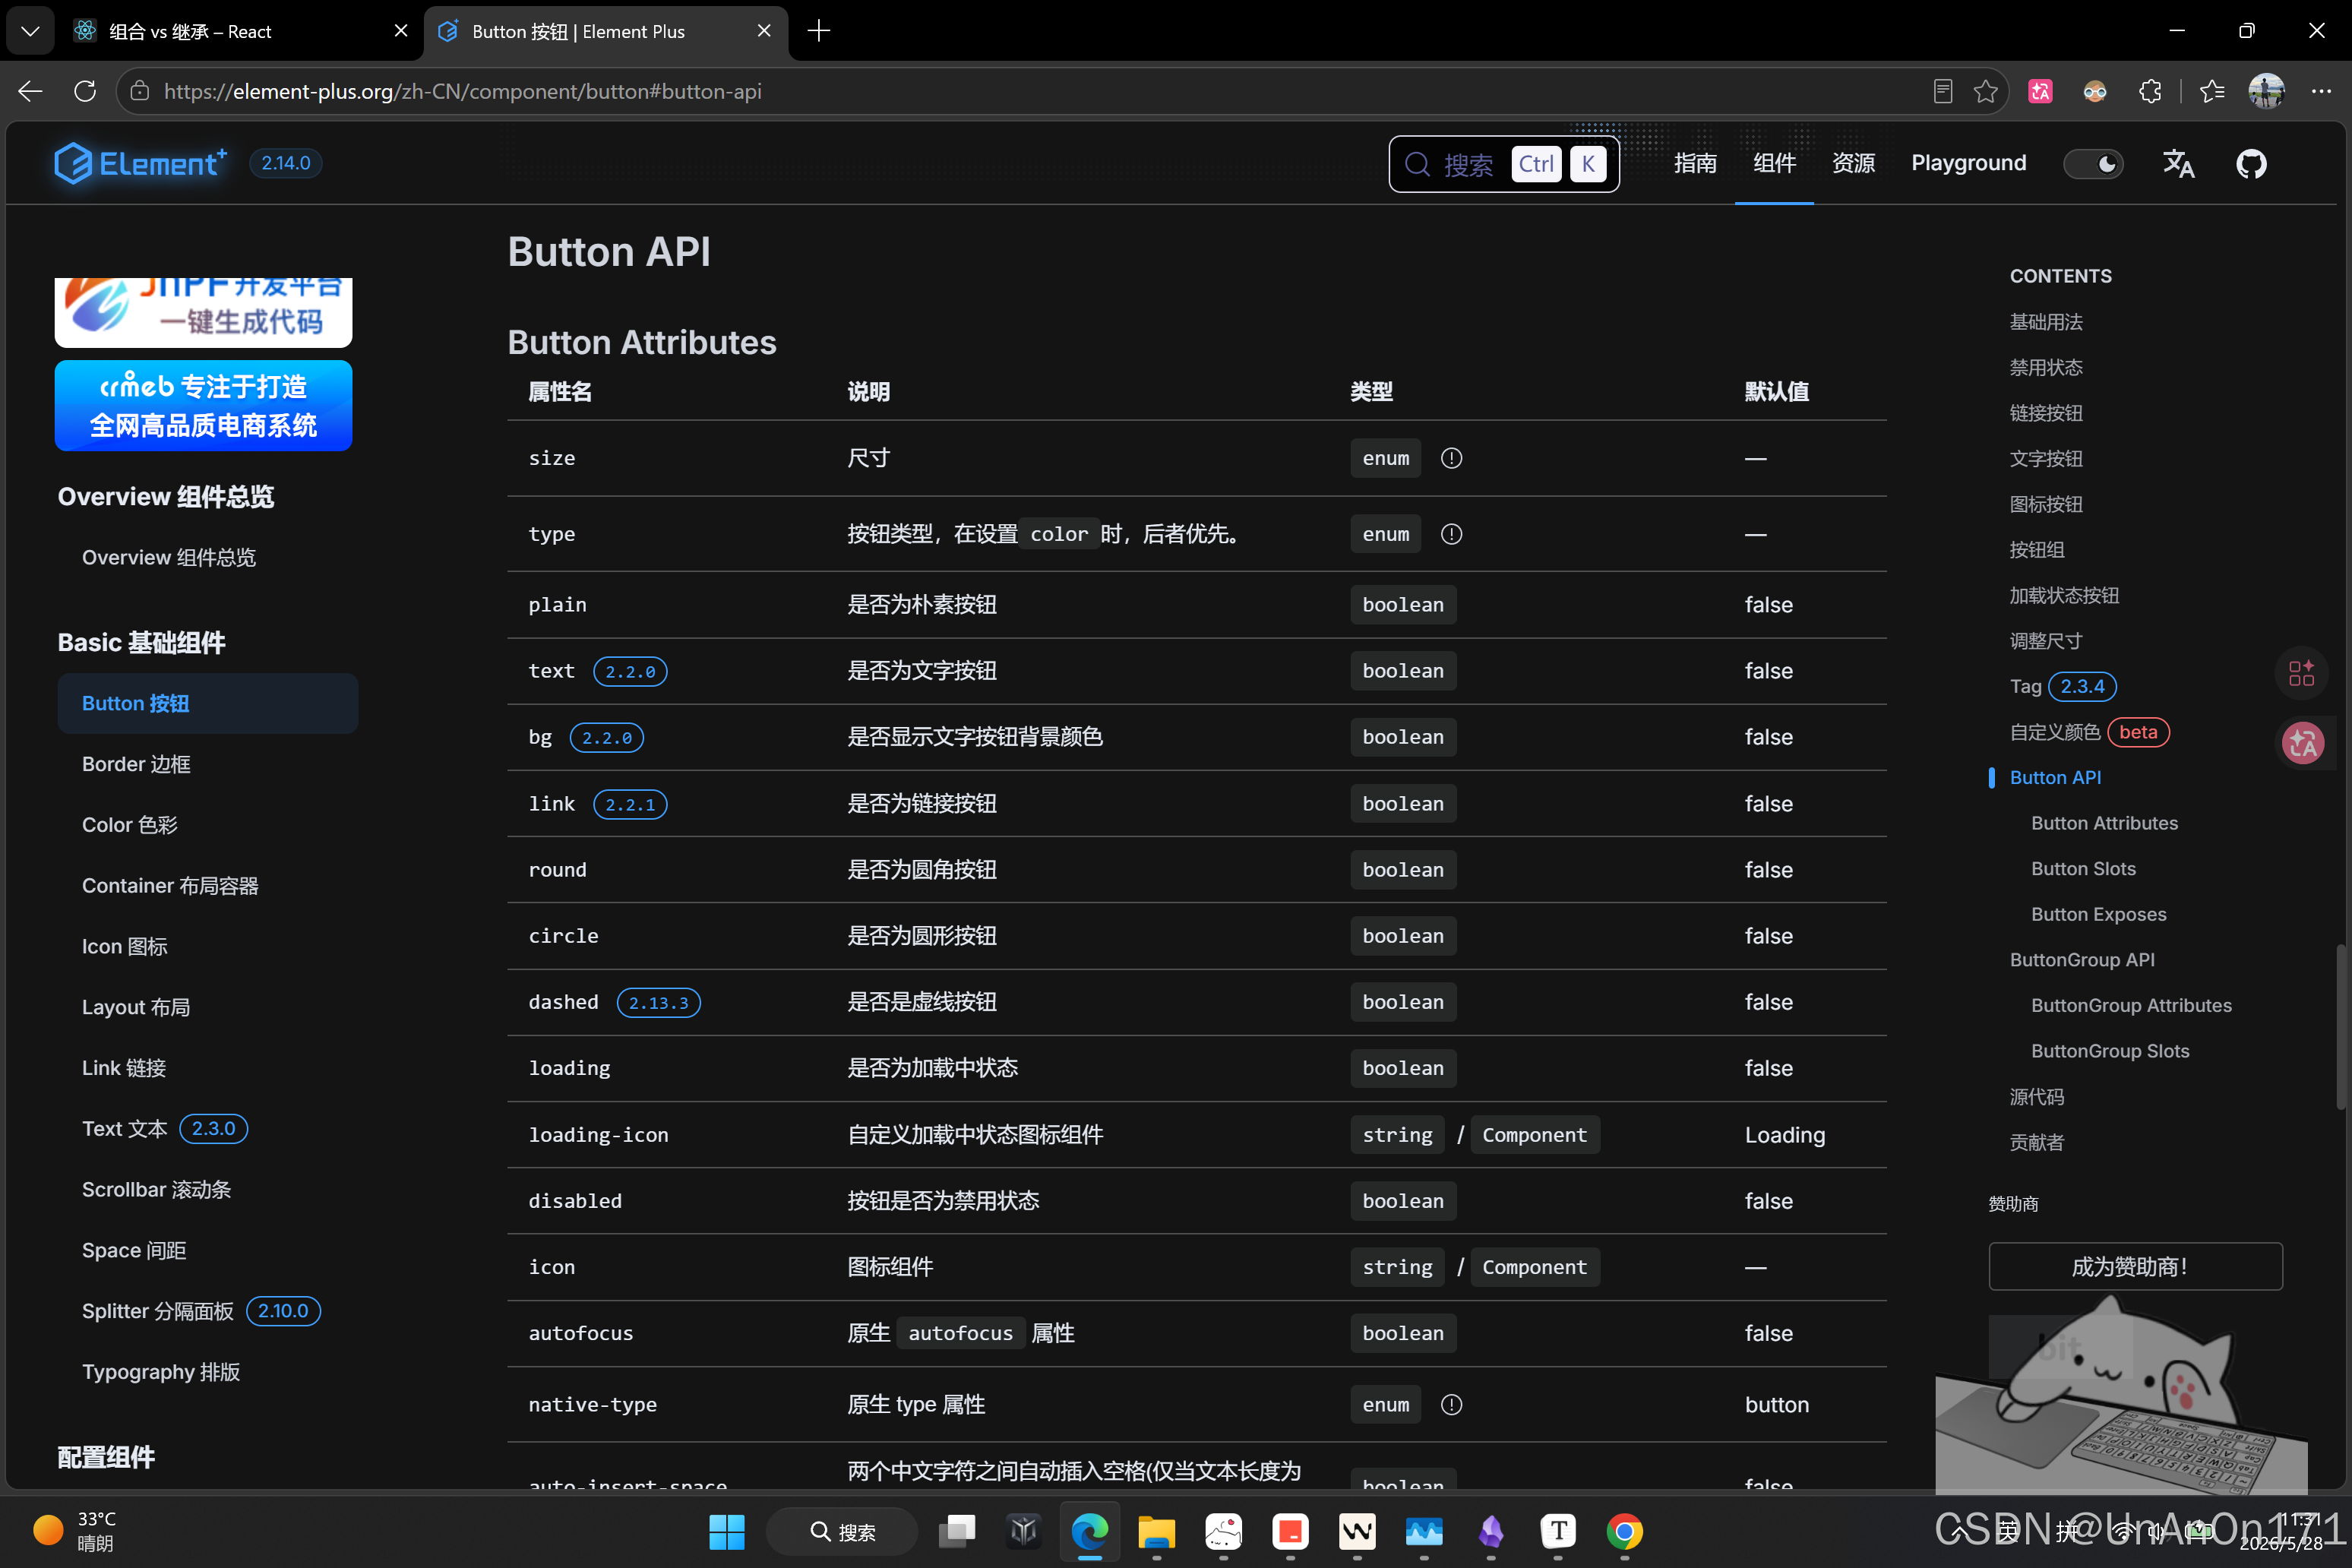
Task: Open Google Chrome from taskbar
Action: tap(1624, 1531)
